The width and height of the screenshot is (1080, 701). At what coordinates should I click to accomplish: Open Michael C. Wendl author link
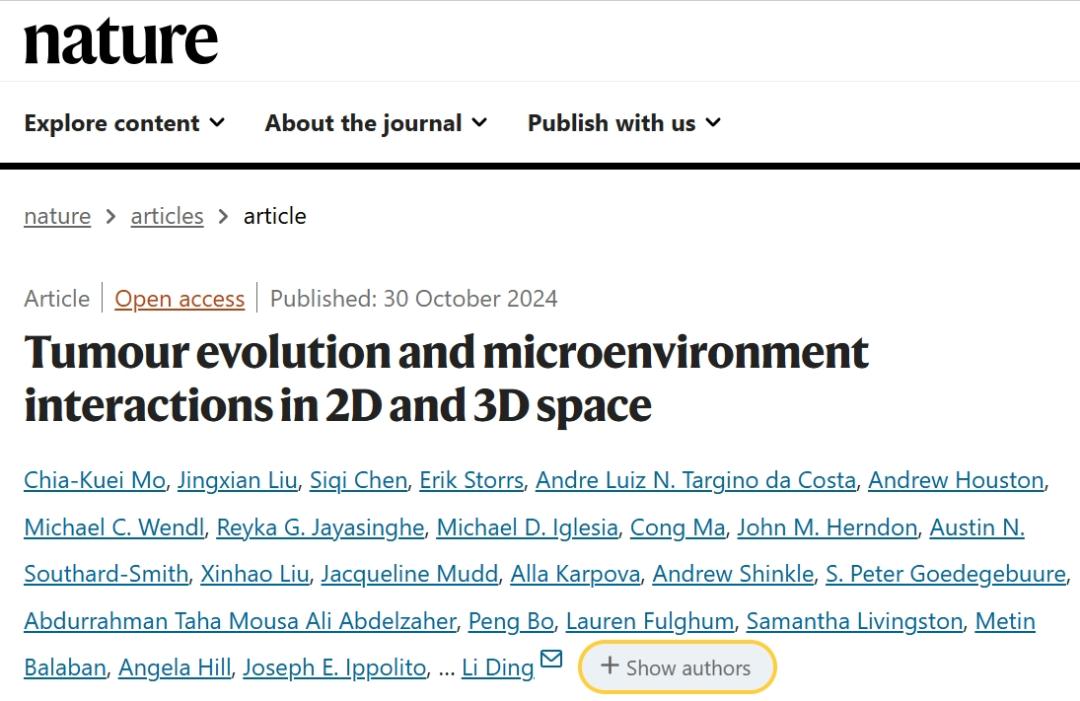(113, 527)
